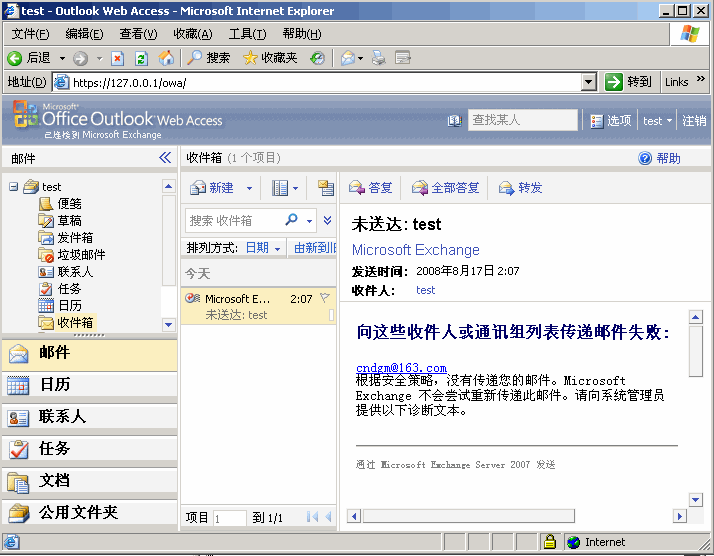Collapse the test mailbox tree node
Screen dimensions: 714x556
(13, 187)
